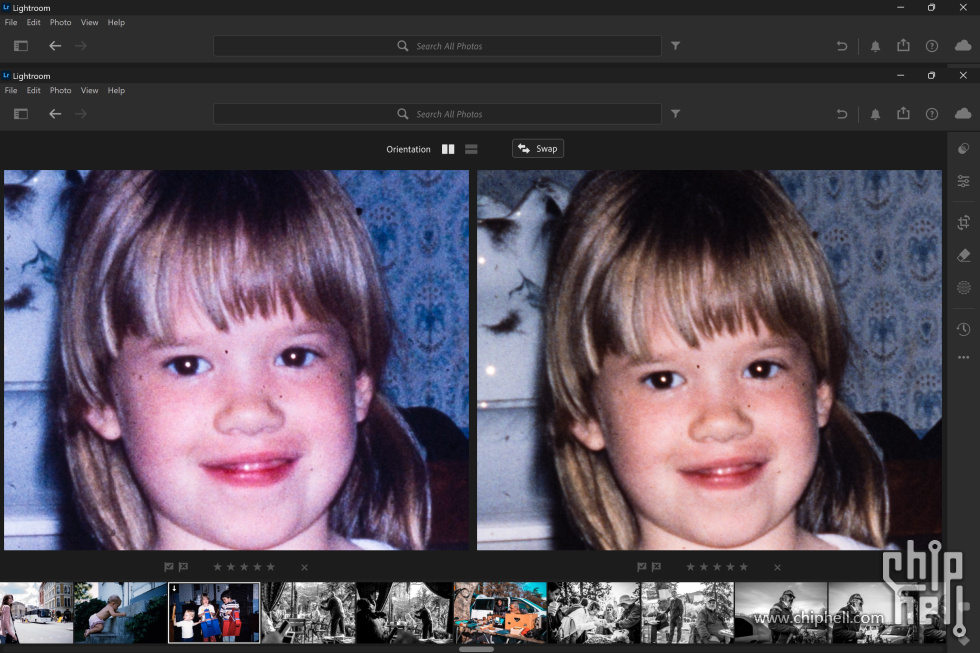
Task: Check cloud sync status in the front window
Action: pos(963,113)
